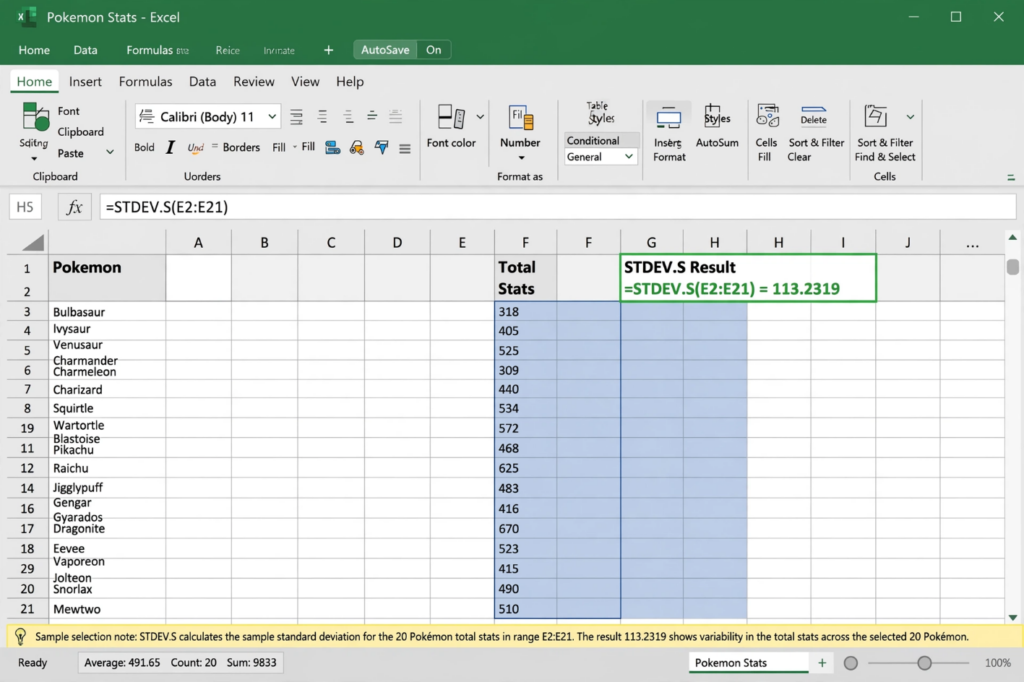The image size is (1024, 682).
Task: Select the Mewtwo cell
Action: (x=107, y=609)
